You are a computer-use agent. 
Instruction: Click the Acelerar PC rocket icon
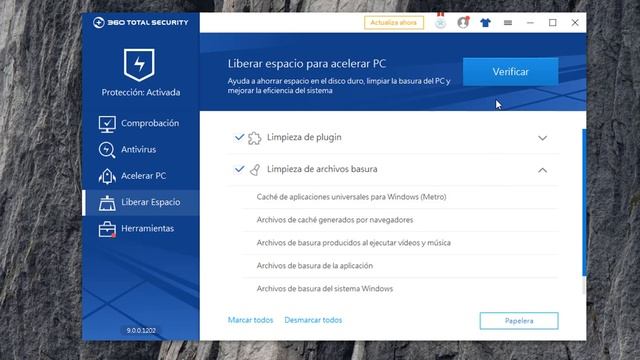[107, 176]
